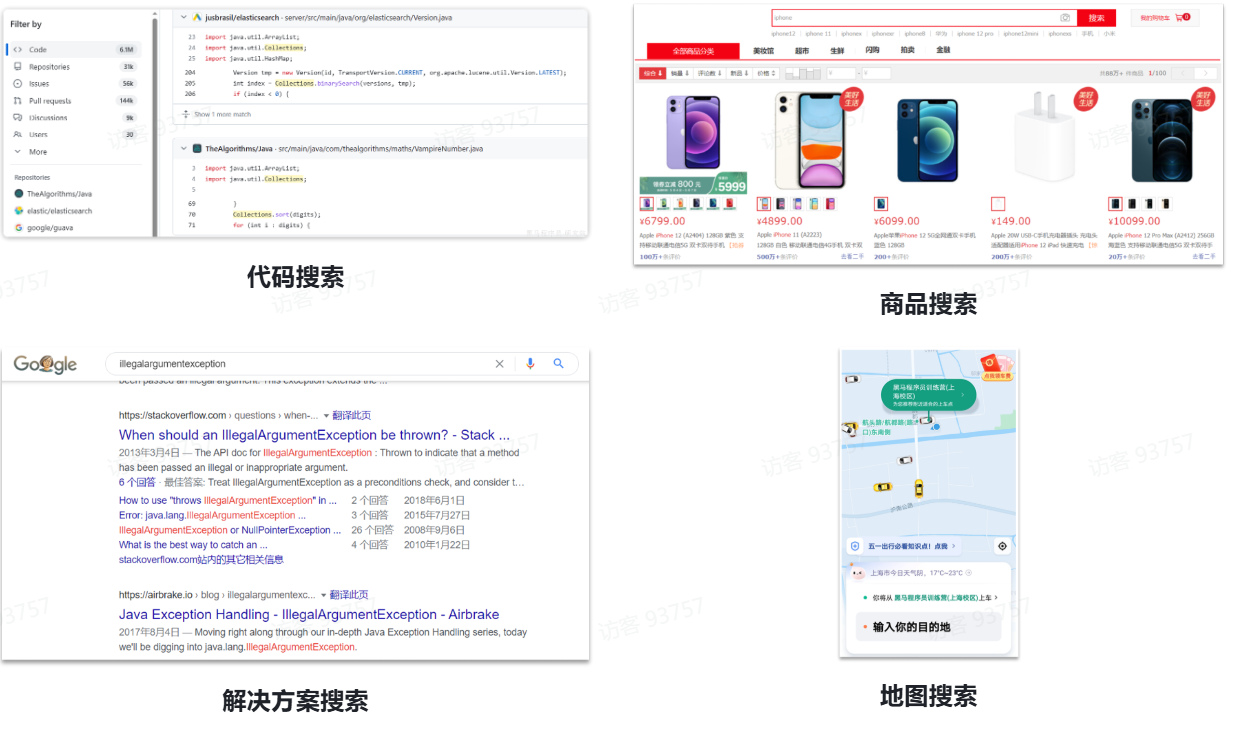Click stackoverflow.com站内的其它相关信息 link
Viewport: 1246px width, 738px height.
tap(201, 560)
